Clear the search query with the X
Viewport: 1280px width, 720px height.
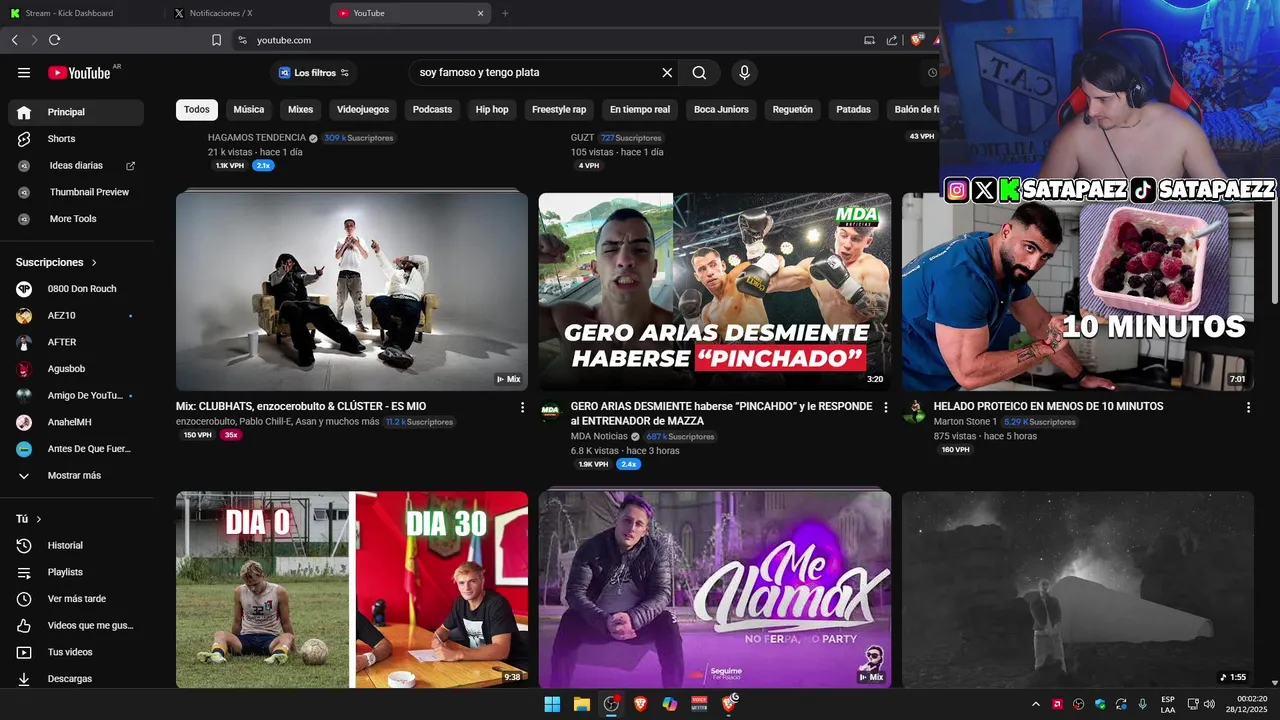[667, 73]
